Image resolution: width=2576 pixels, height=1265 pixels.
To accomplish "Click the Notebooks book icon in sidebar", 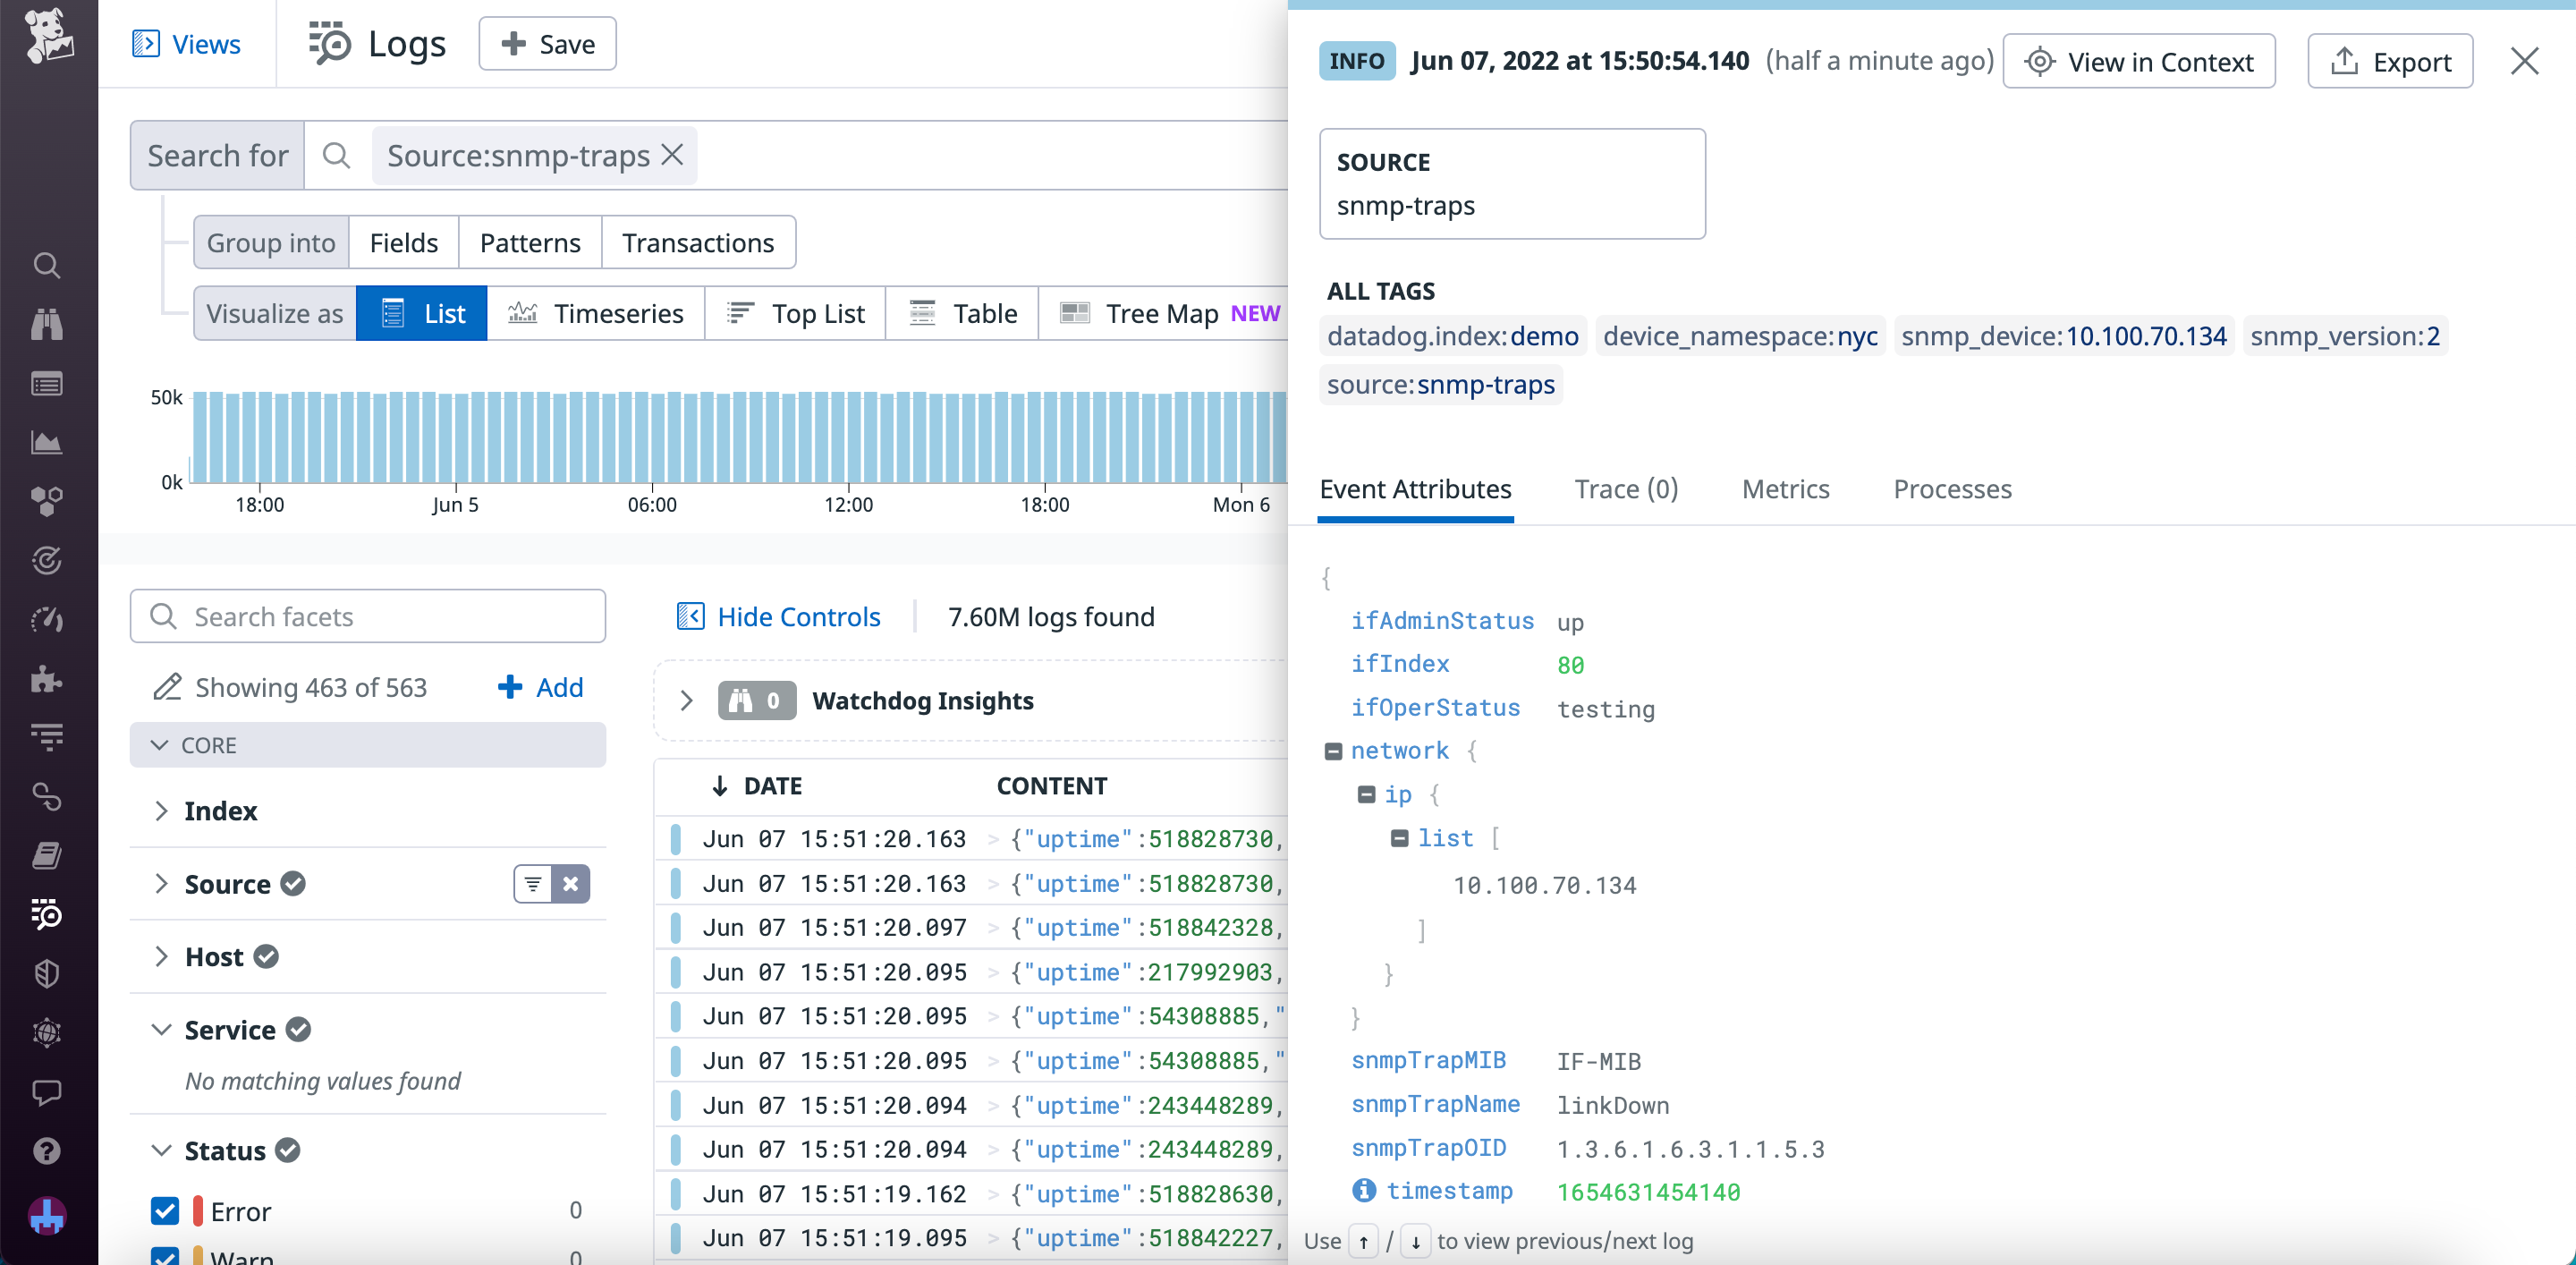I will 47,855.
